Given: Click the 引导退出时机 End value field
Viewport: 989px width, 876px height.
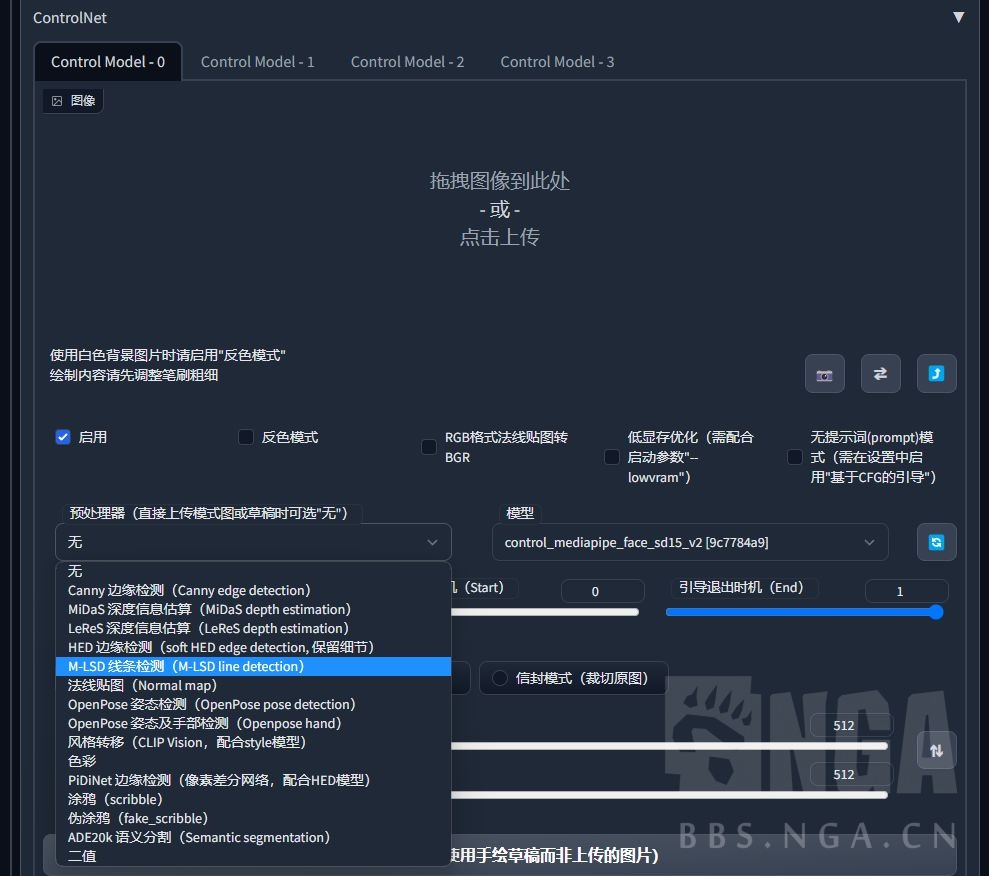Looking at the screenshot, I should (x=906, y=591).
